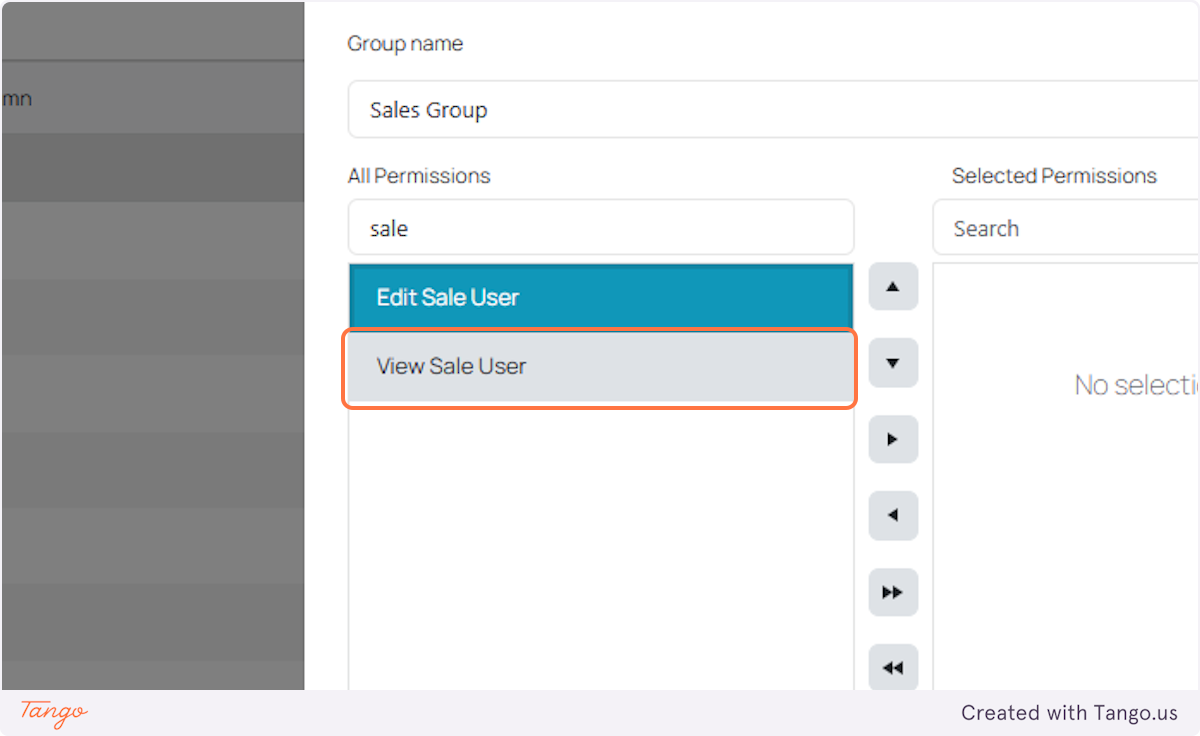1200x736 pixels.
Task: Move permission back left with single arrow
Action: click(x=893, y=516)
